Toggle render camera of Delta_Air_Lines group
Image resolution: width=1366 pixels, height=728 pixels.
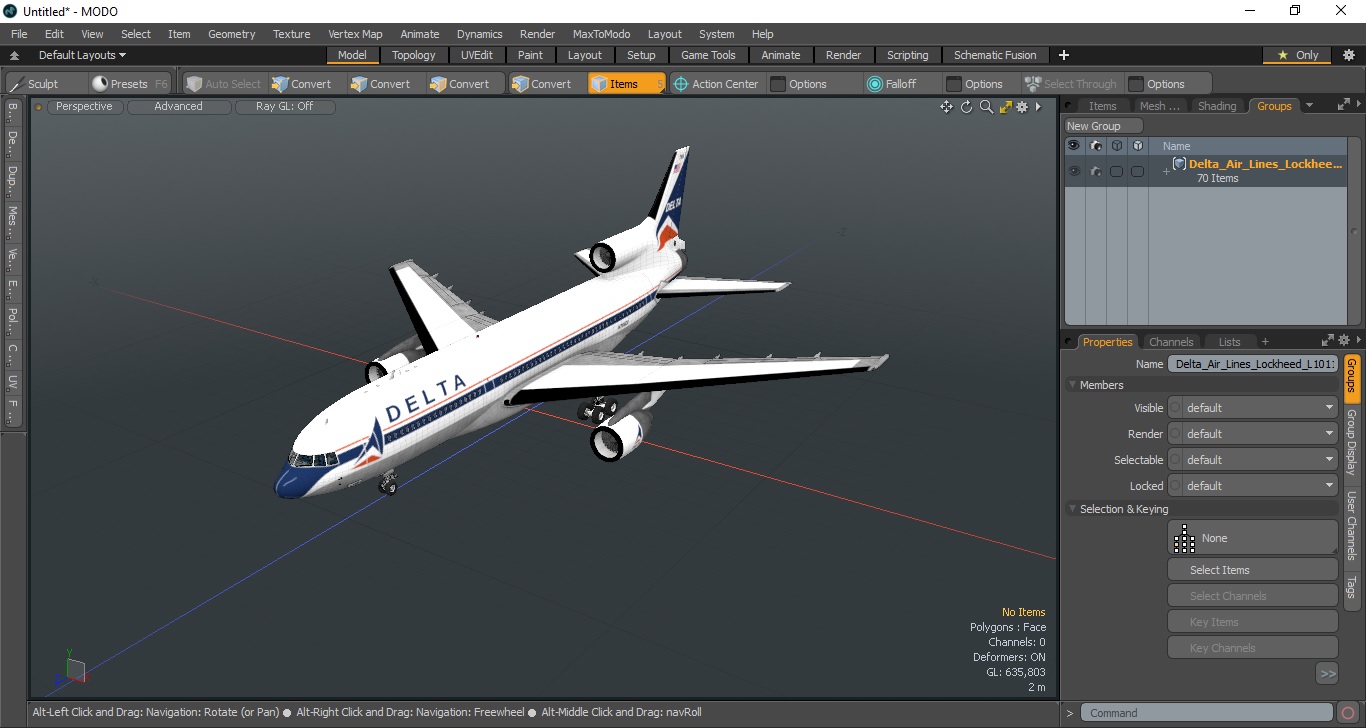pyautogui.click(x=1096, y=171)
